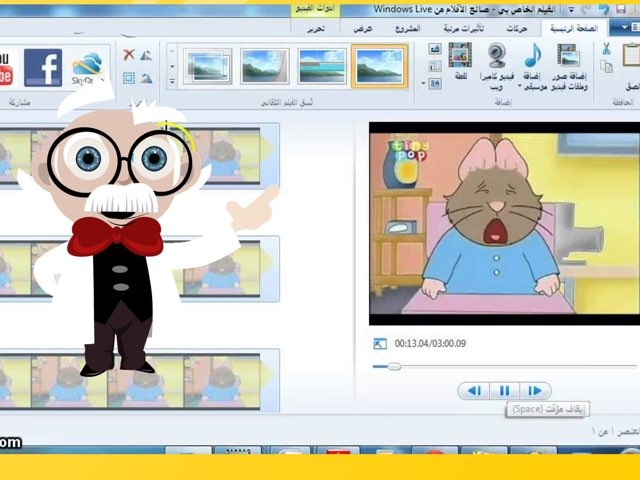
Task: Click the Facebook share icon
Action: (x=43, y=68)
